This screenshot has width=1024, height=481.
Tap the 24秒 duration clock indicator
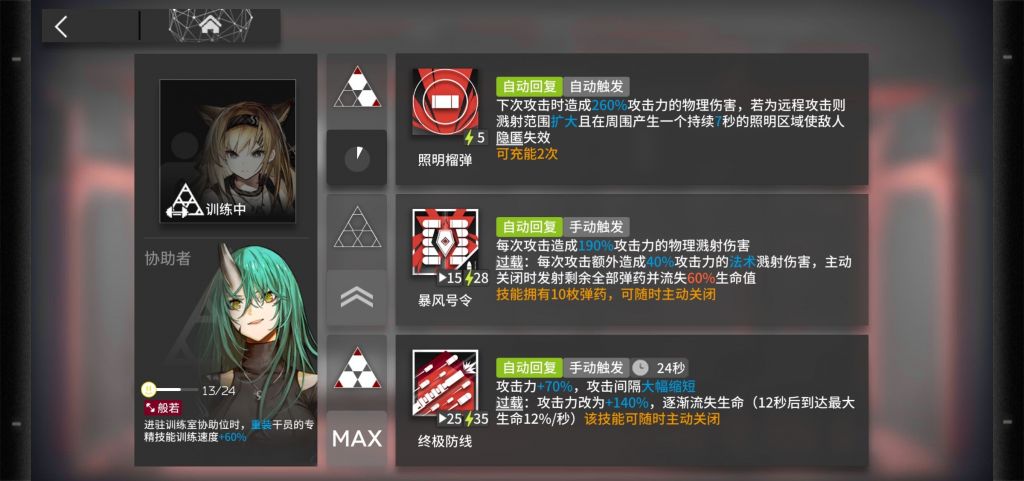coord(660,367)
